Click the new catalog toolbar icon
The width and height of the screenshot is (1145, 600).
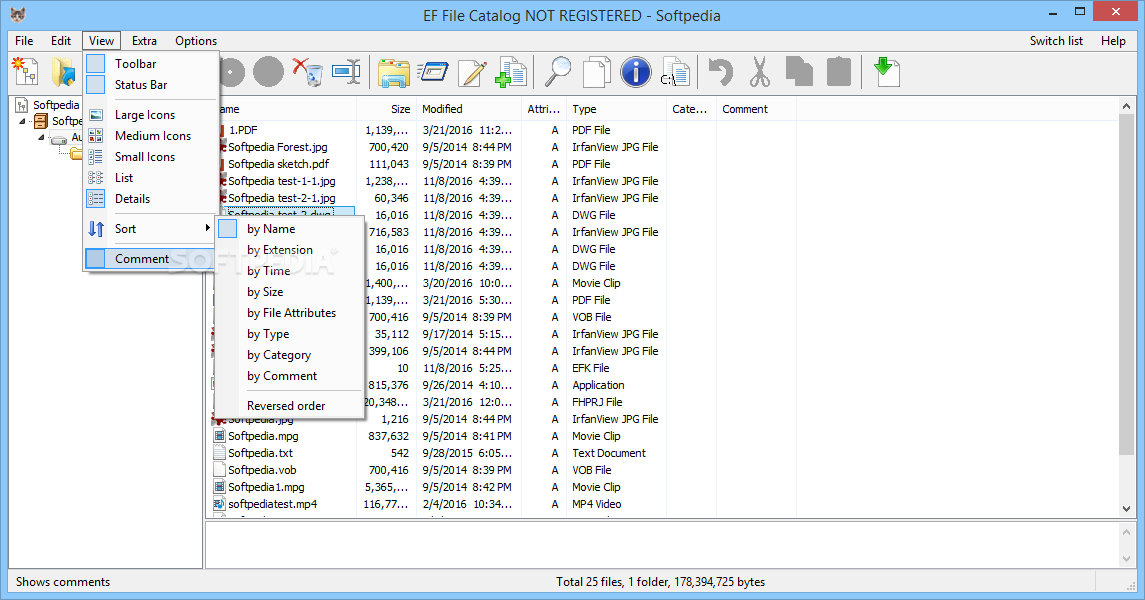point(26,72)
